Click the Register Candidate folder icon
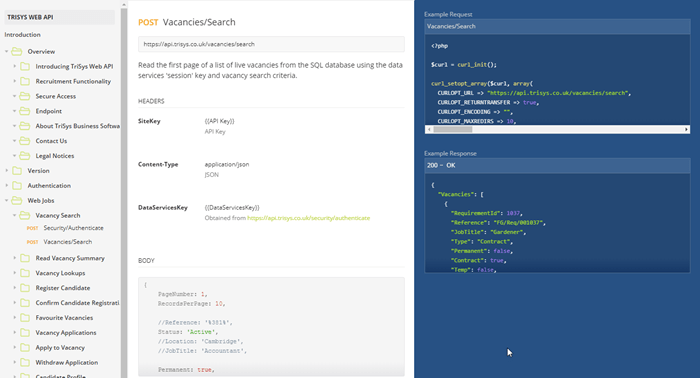This screenshot has height=378, width=700. click(25, 288)
